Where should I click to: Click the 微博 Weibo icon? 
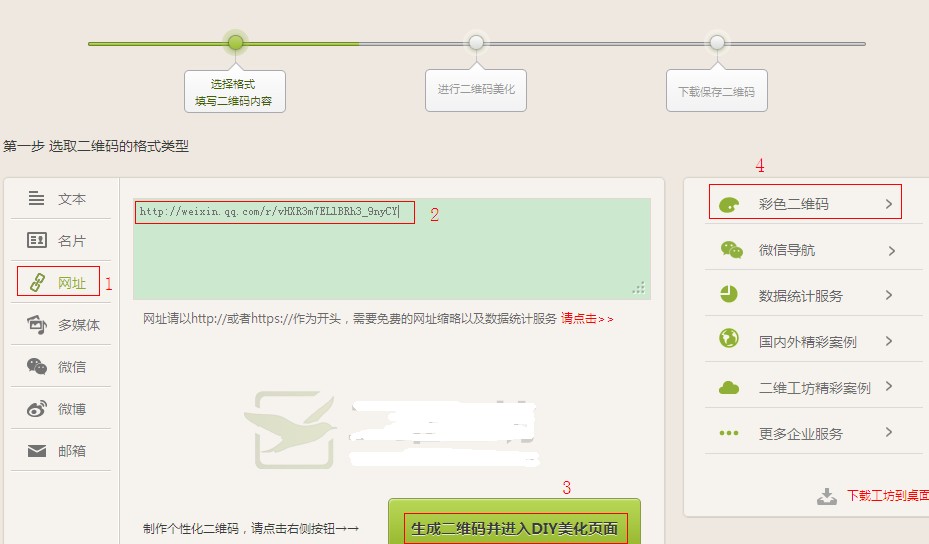click(37, 408)
